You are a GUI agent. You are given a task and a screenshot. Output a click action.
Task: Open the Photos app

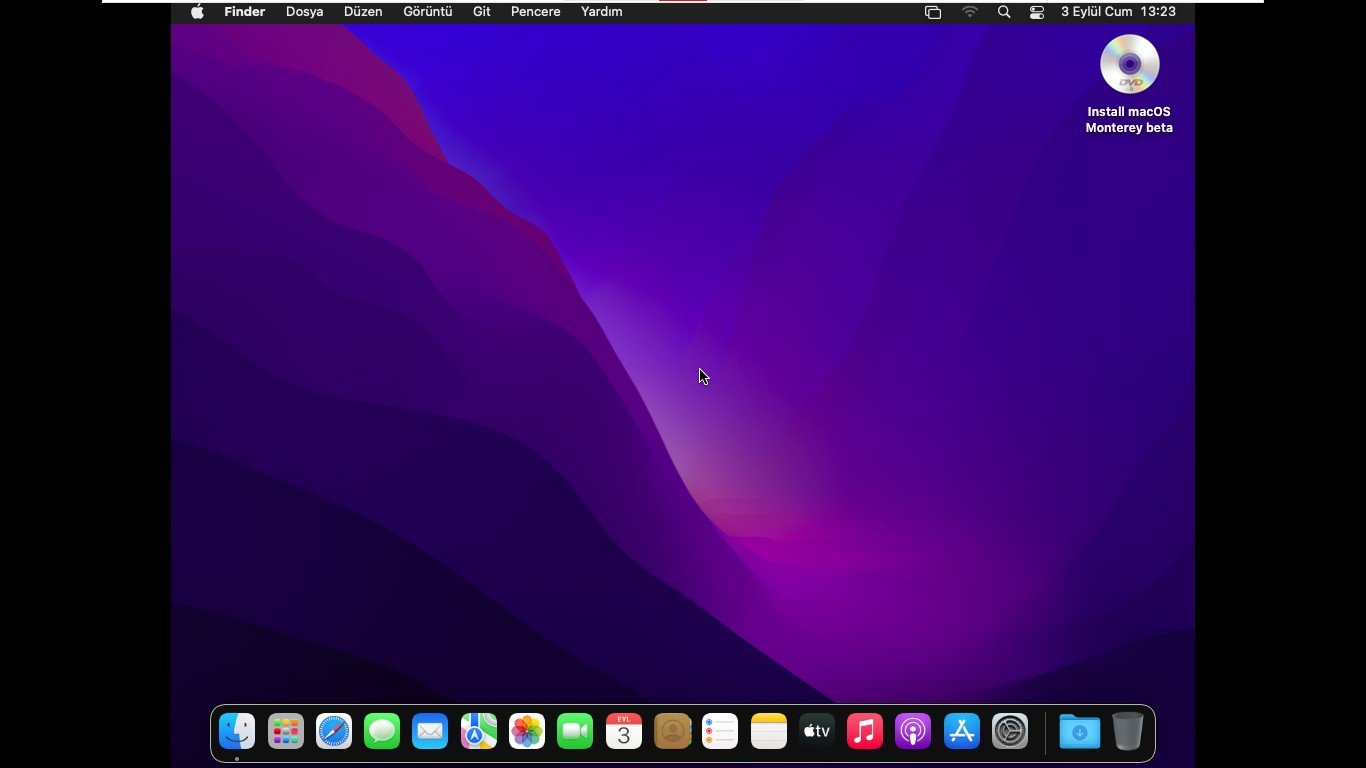527,732
